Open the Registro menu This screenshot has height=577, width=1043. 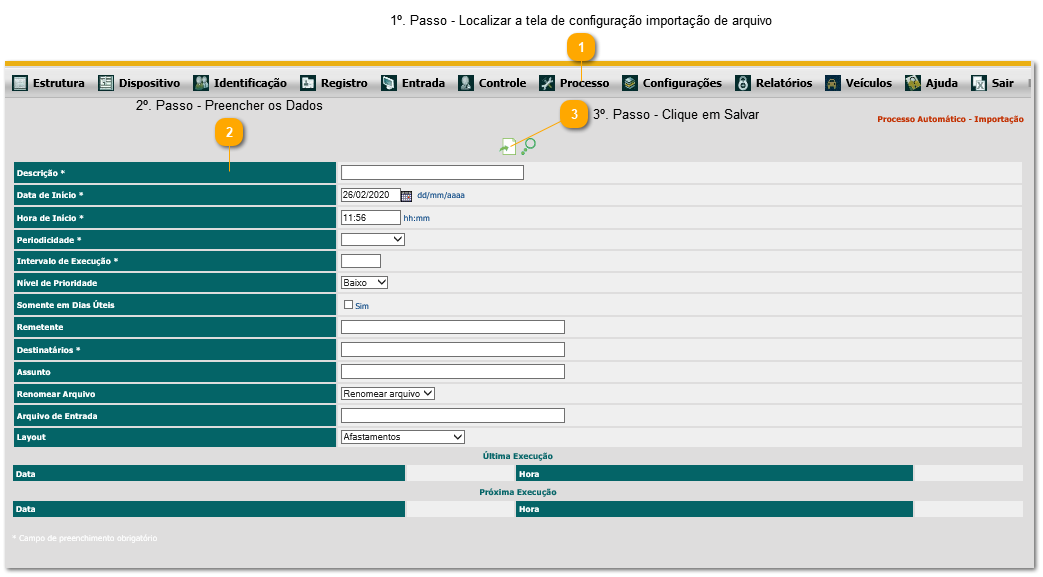point(344,83)
